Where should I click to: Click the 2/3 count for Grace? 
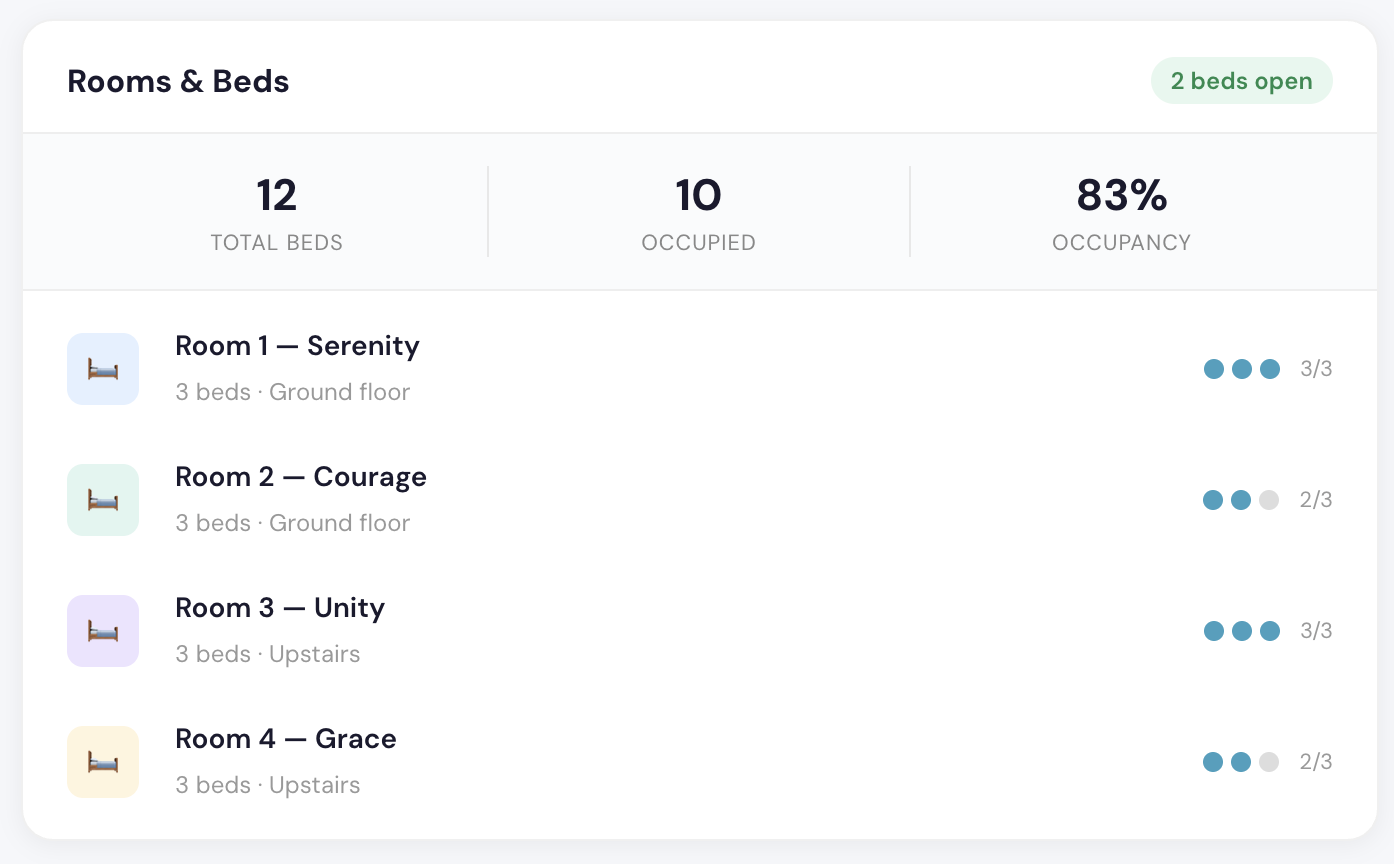click(1316, 762)
